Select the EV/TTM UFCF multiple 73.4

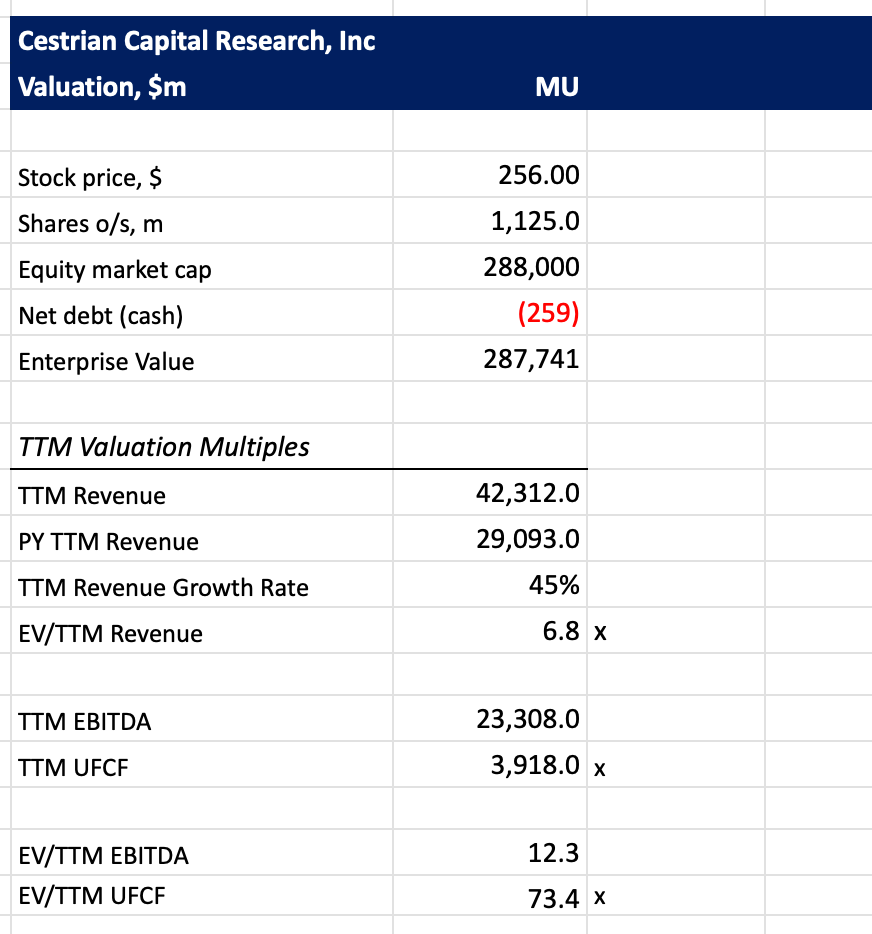553,898
